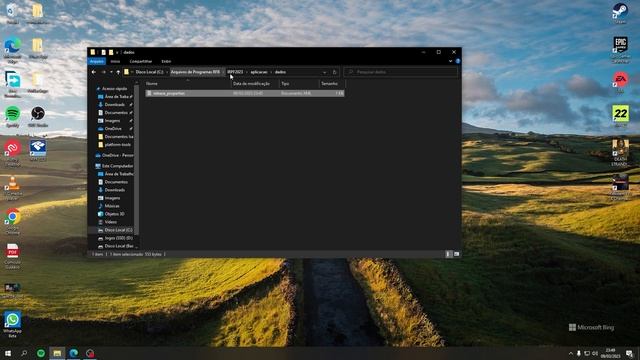640x360 pixels.
Task: Click the Pesquisar dados search box
Action: click(400, 72)
